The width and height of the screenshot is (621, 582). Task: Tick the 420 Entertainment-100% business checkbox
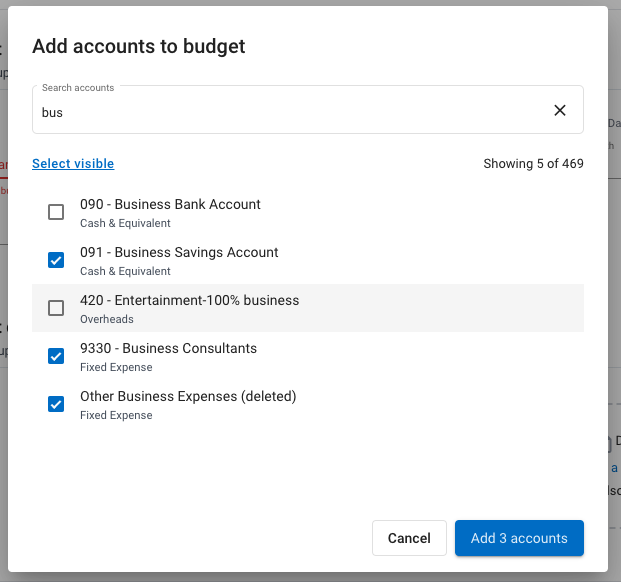point(56,308)
